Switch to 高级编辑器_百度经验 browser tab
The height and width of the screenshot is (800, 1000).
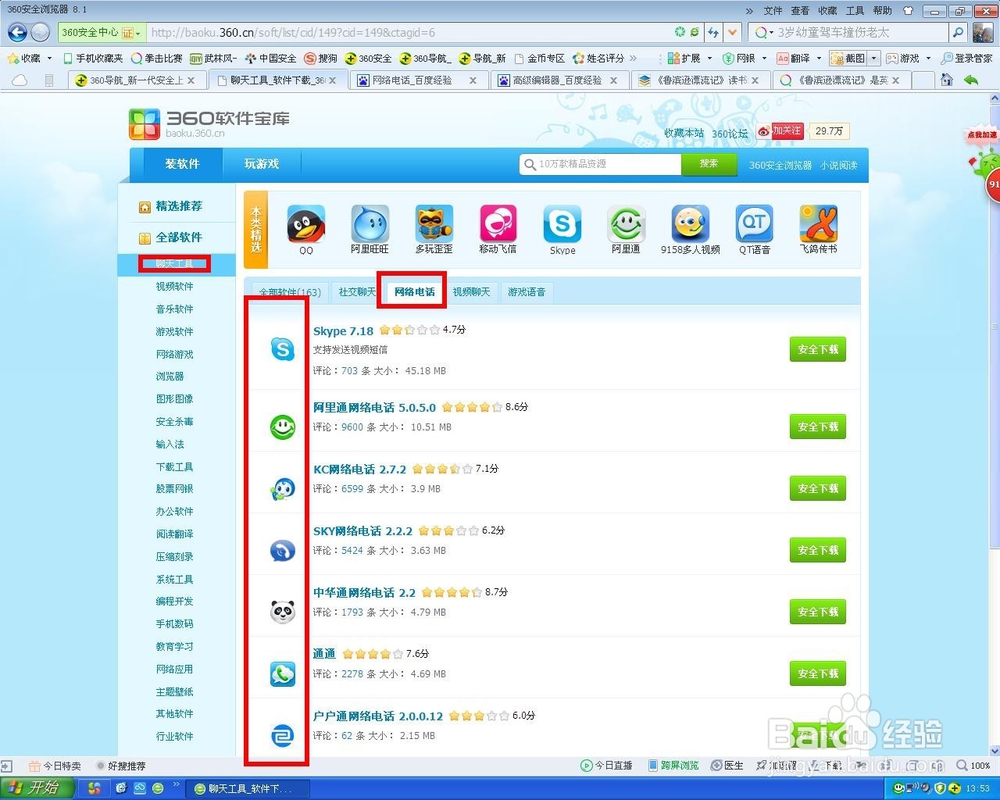click(558, 80)
